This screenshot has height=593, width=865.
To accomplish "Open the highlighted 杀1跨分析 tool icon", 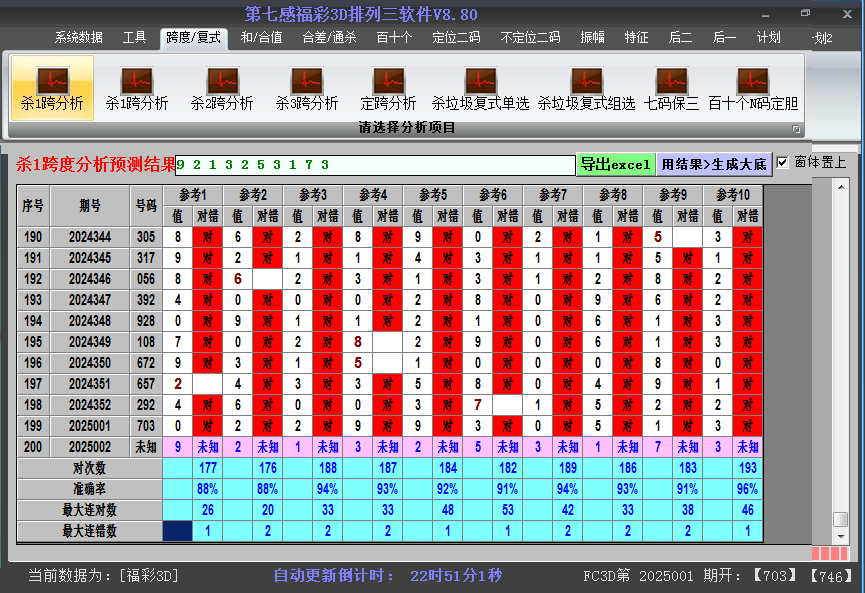I will [x=52, y=88].
